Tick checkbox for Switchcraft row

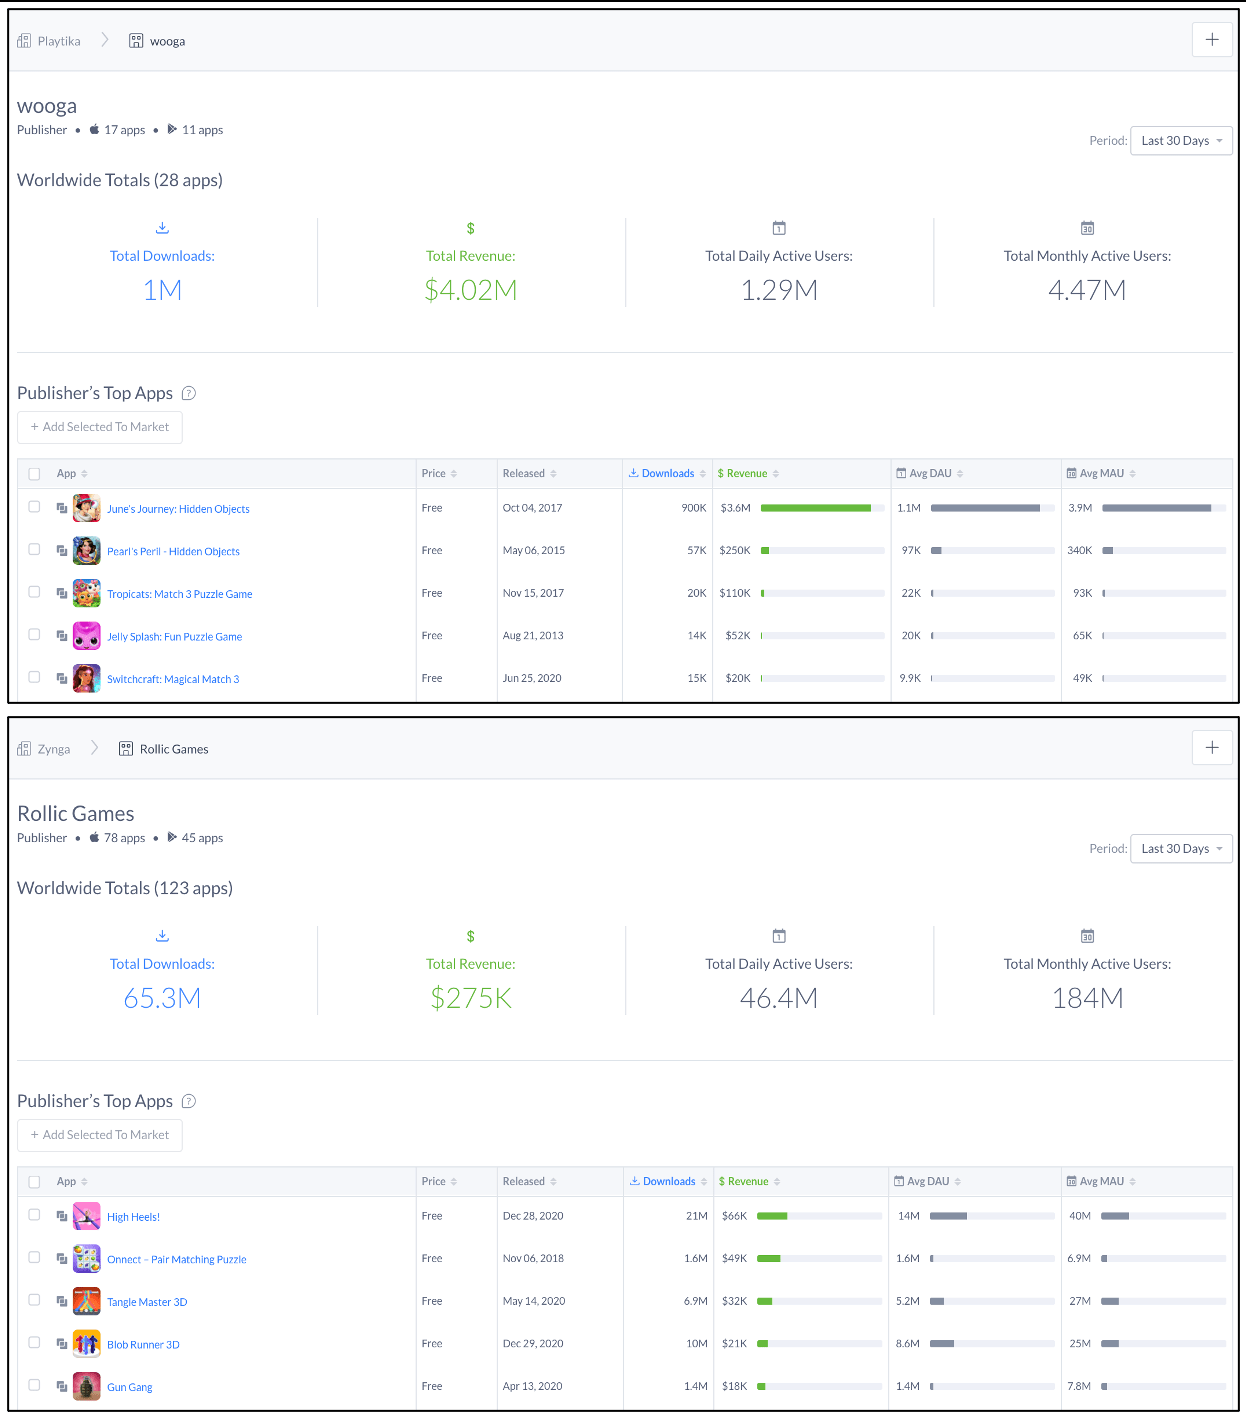[34, 677]
